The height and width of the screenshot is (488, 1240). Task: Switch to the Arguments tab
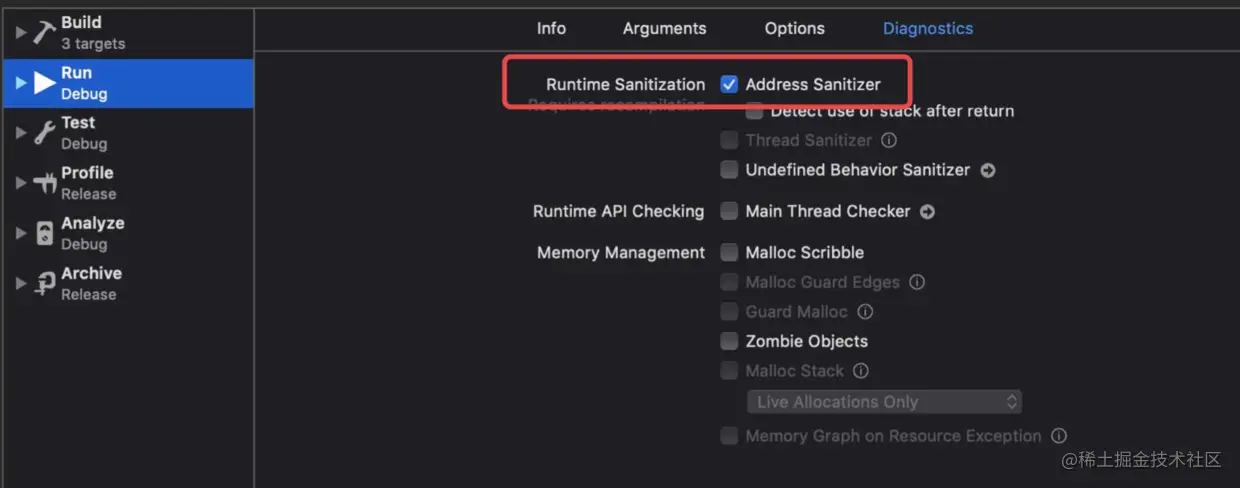(x=664, y=28)
